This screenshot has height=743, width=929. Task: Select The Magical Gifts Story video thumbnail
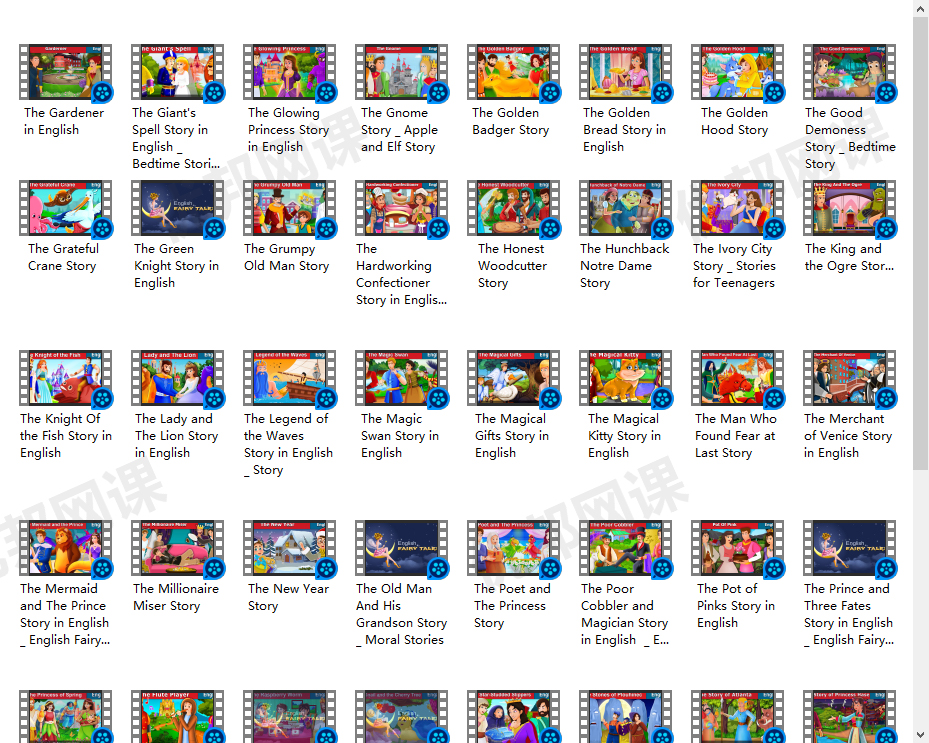coord(513,378)
